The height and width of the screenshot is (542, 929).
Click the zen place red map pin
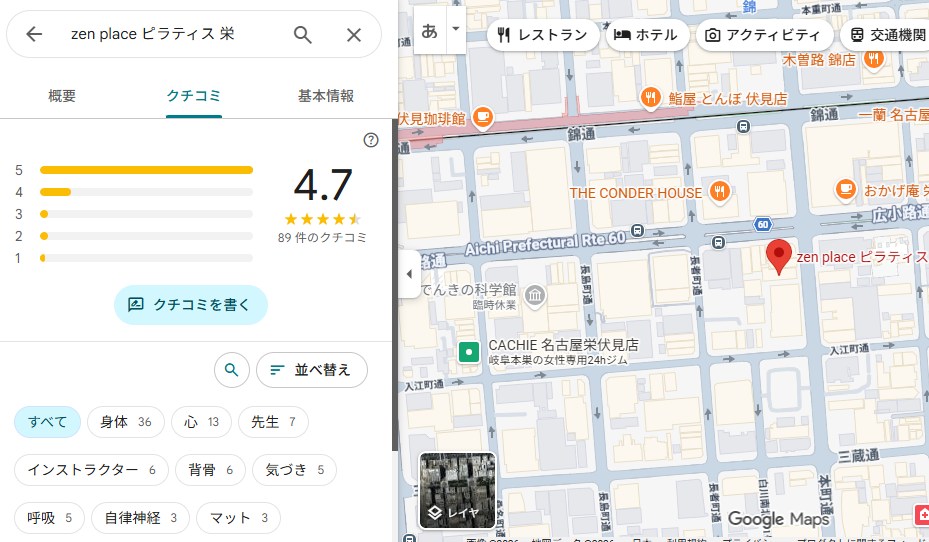[779, 257]
